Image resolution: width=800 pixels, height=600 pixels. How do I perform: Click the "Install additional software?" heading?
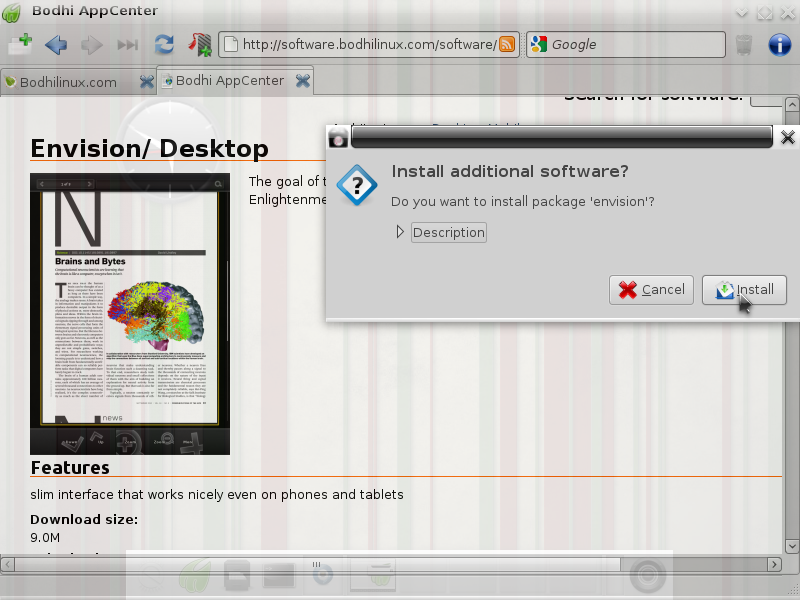click(x=510, y=171)
